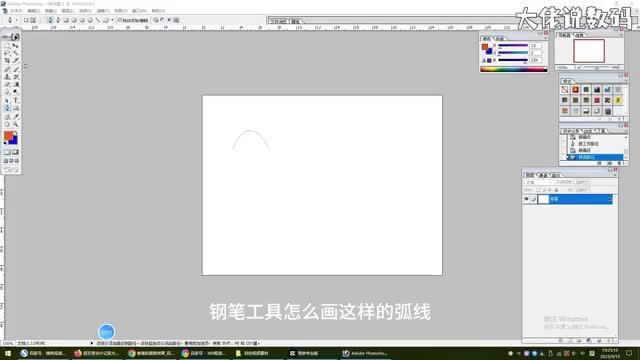The image size is (640, 360).
Task: Select the Hand tool
Action: tap(7, 124)
